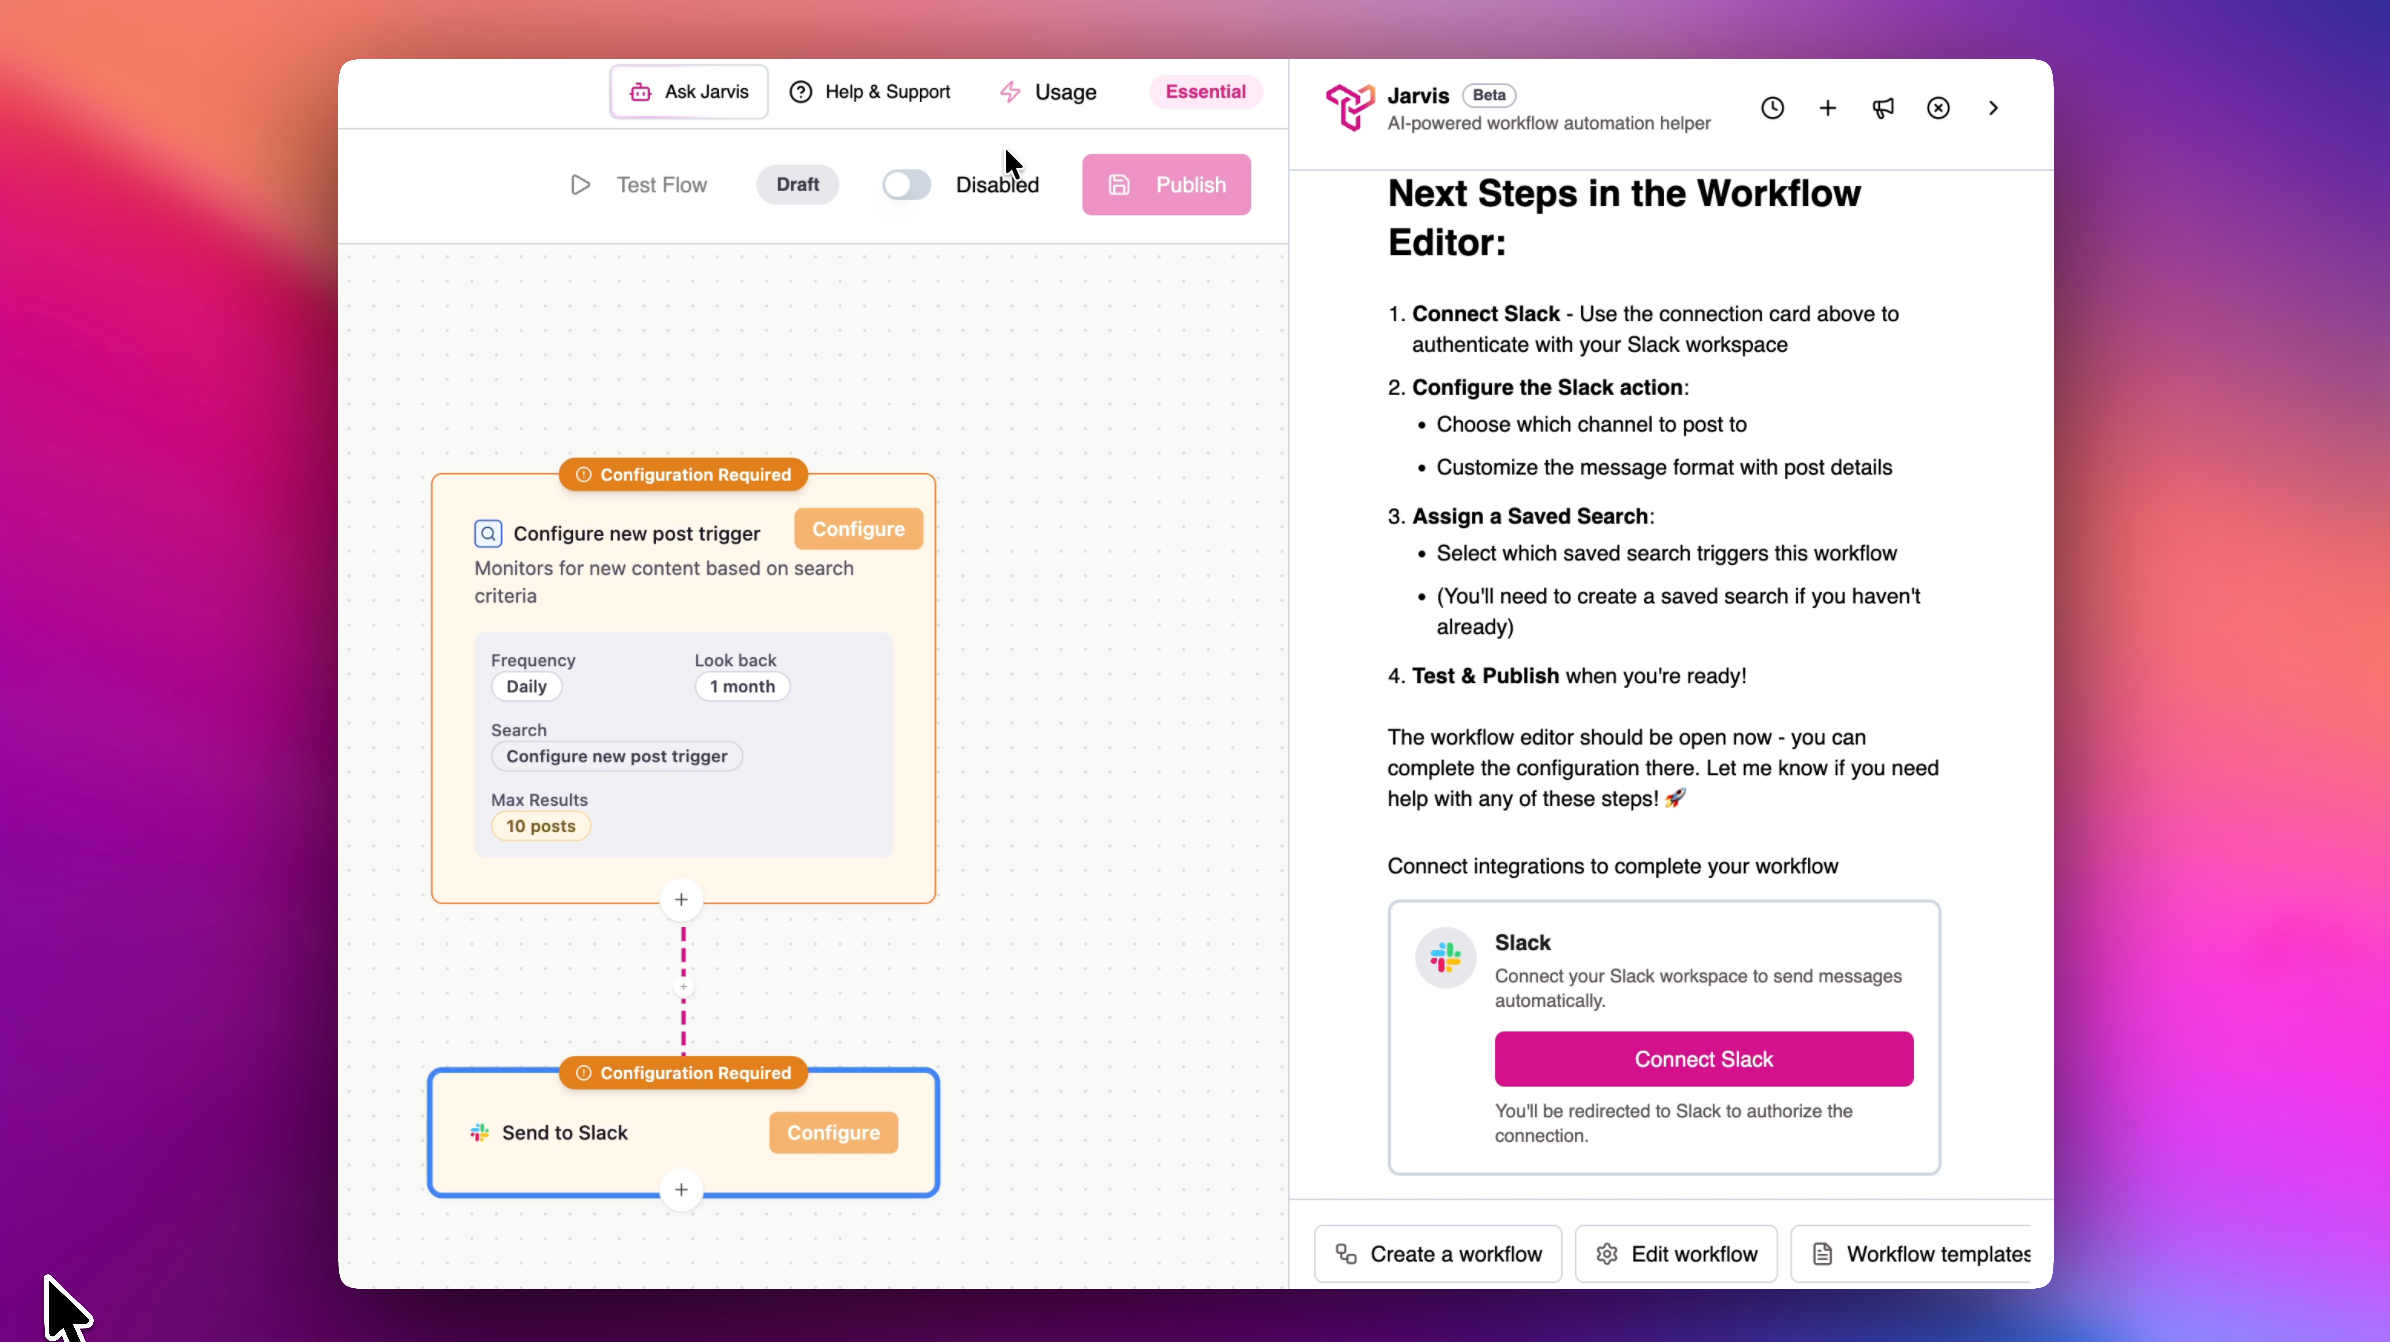Toggle the Disabled workflow switch
2390x1342 pixels.
point(906,185)
